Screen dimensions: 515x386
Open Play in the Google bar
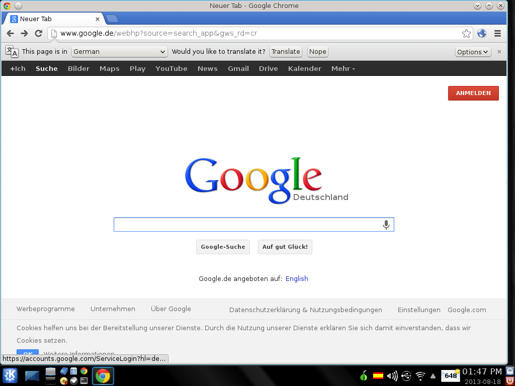(137, 69)
